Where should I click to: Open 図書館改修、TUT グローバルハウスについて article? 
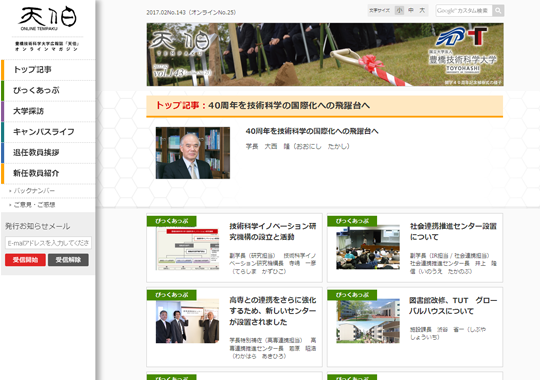(453, 306)
